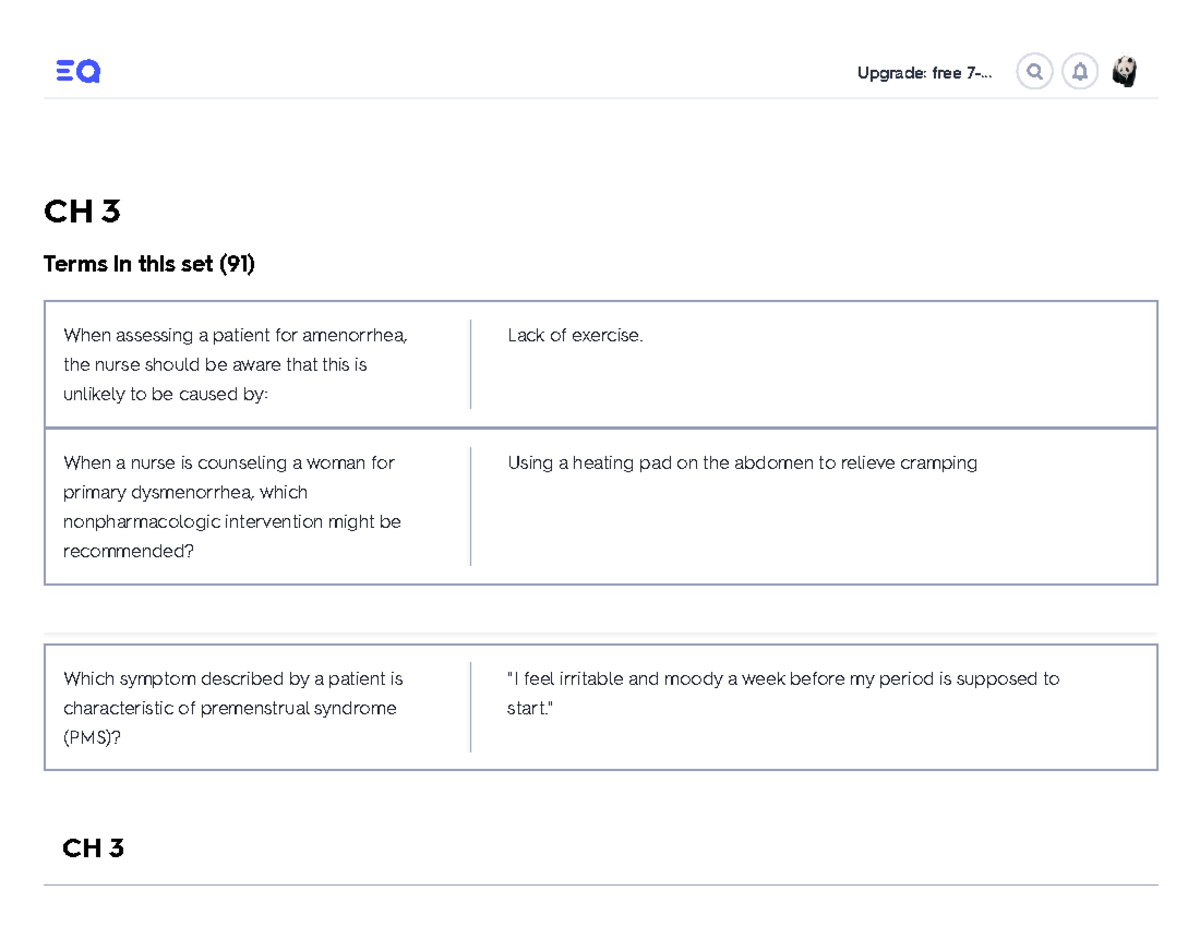Select the bell icon next to search
1200x927 pixels.
coord(1080,71)
